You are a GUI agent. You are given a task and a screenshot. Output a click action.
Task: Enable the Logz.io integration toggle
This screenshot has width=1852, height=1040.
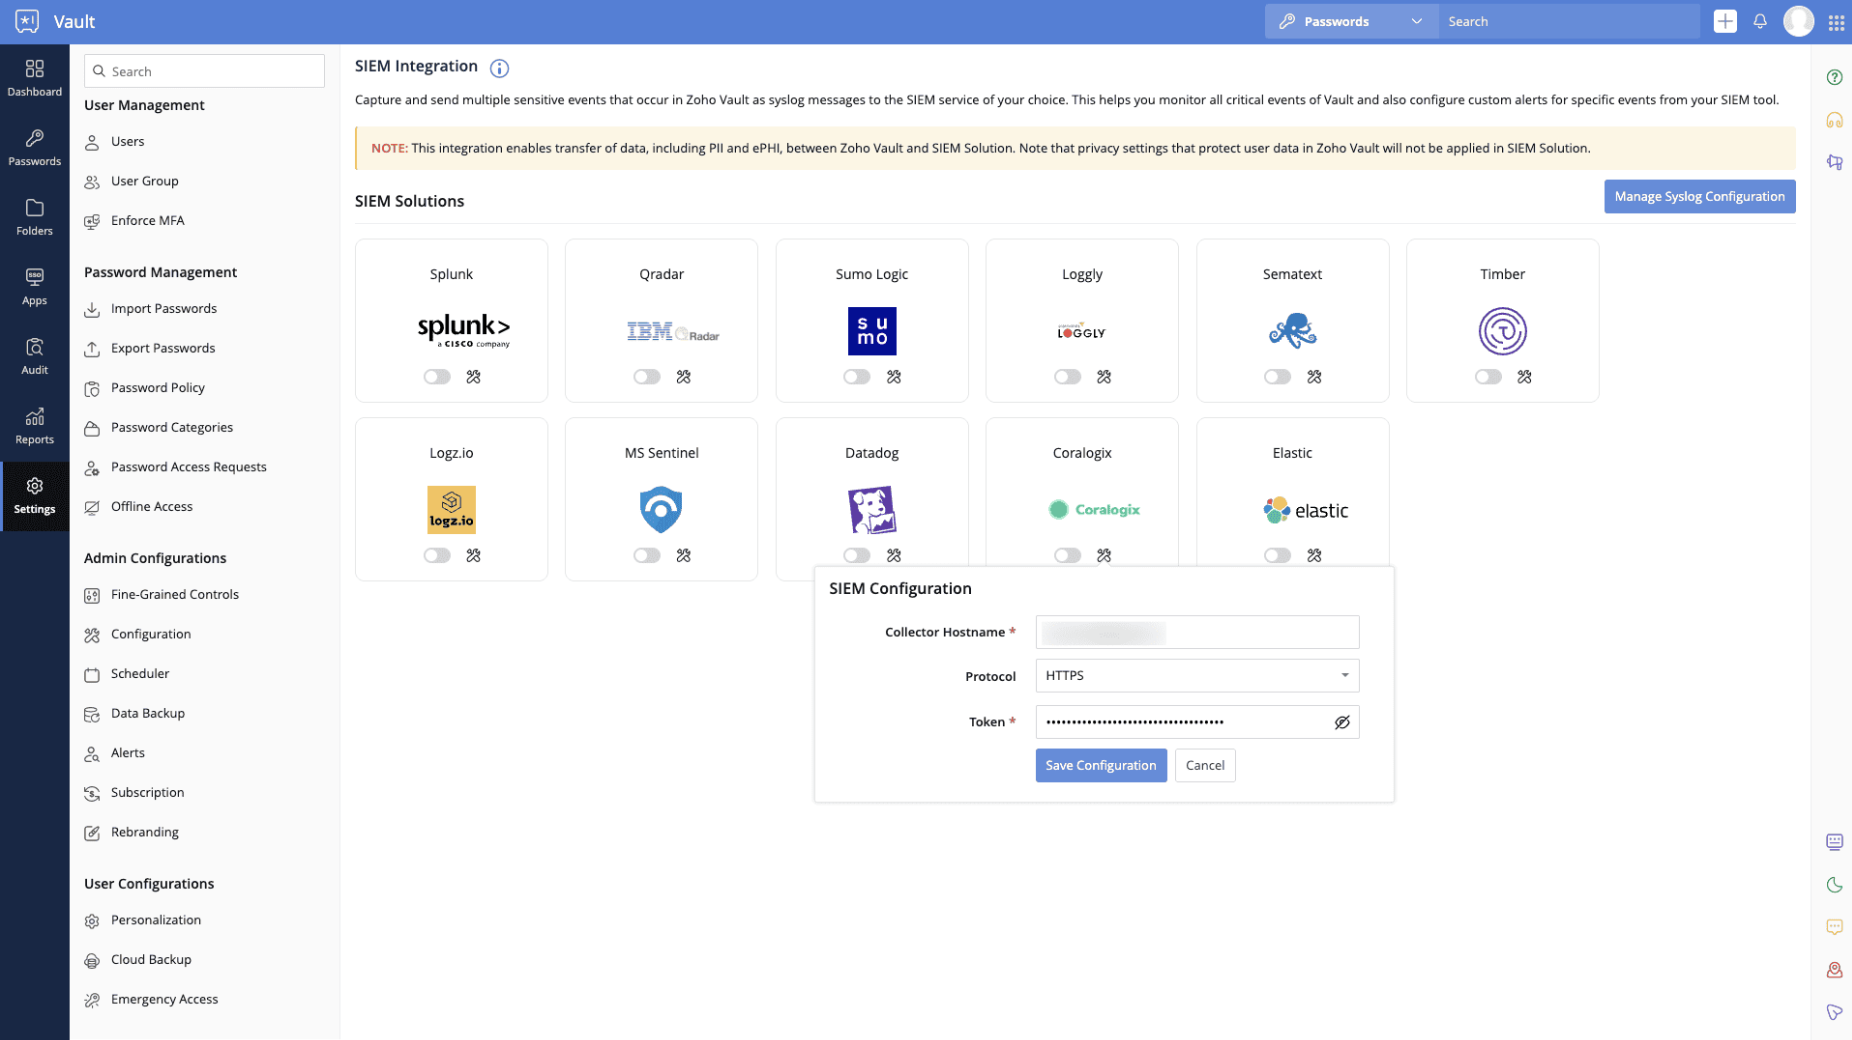(x=437, y=555)
